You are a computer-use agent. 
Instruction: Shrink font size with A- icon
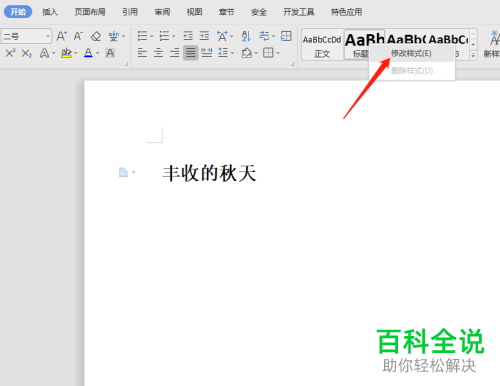(x=78, y=36)
